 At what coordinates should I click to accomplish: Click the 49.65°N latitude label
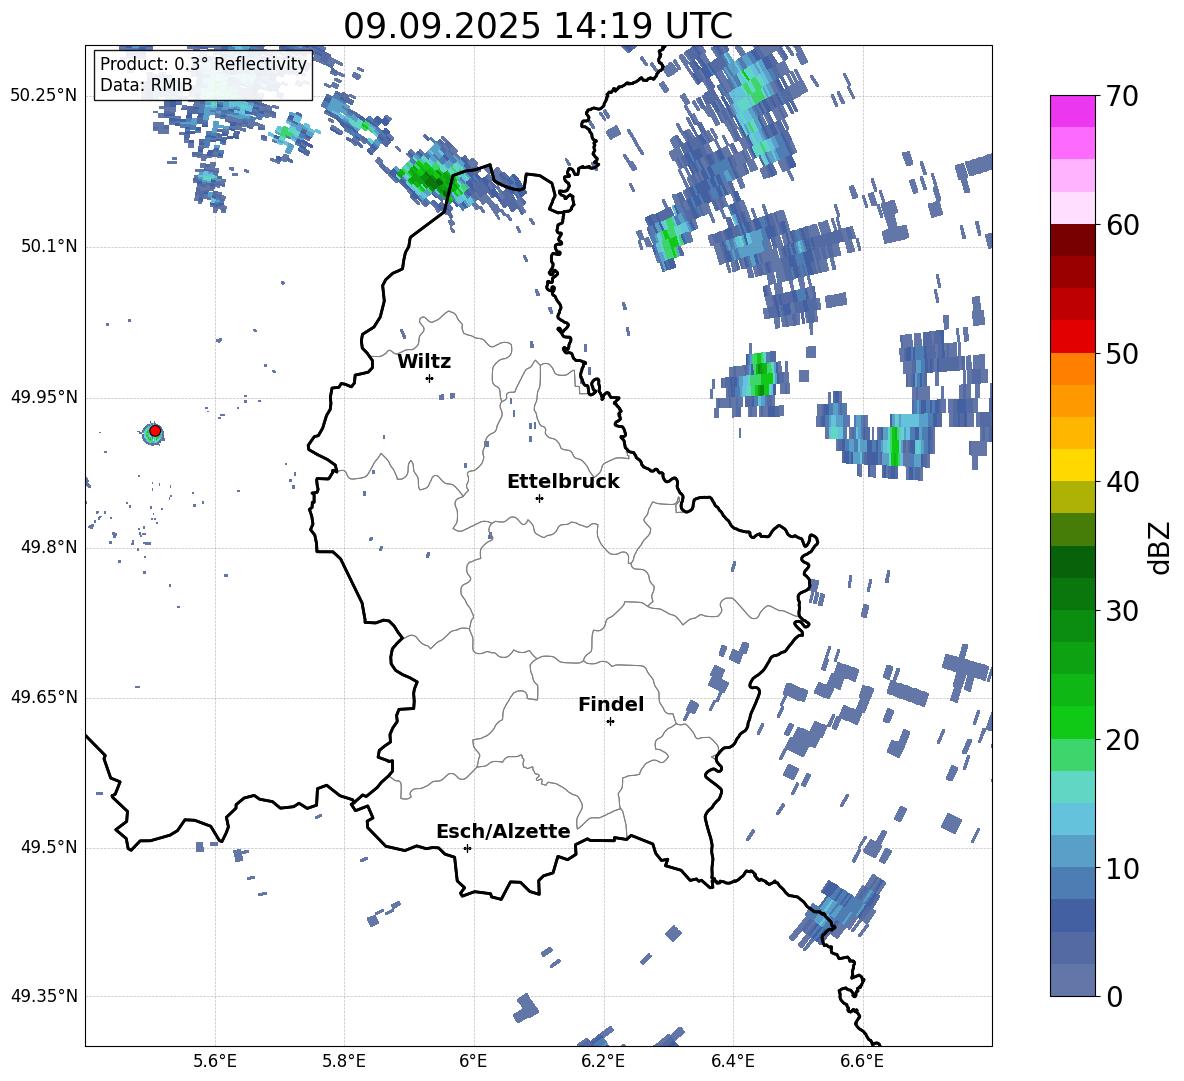pyautogui.click(x=44, y=697)
